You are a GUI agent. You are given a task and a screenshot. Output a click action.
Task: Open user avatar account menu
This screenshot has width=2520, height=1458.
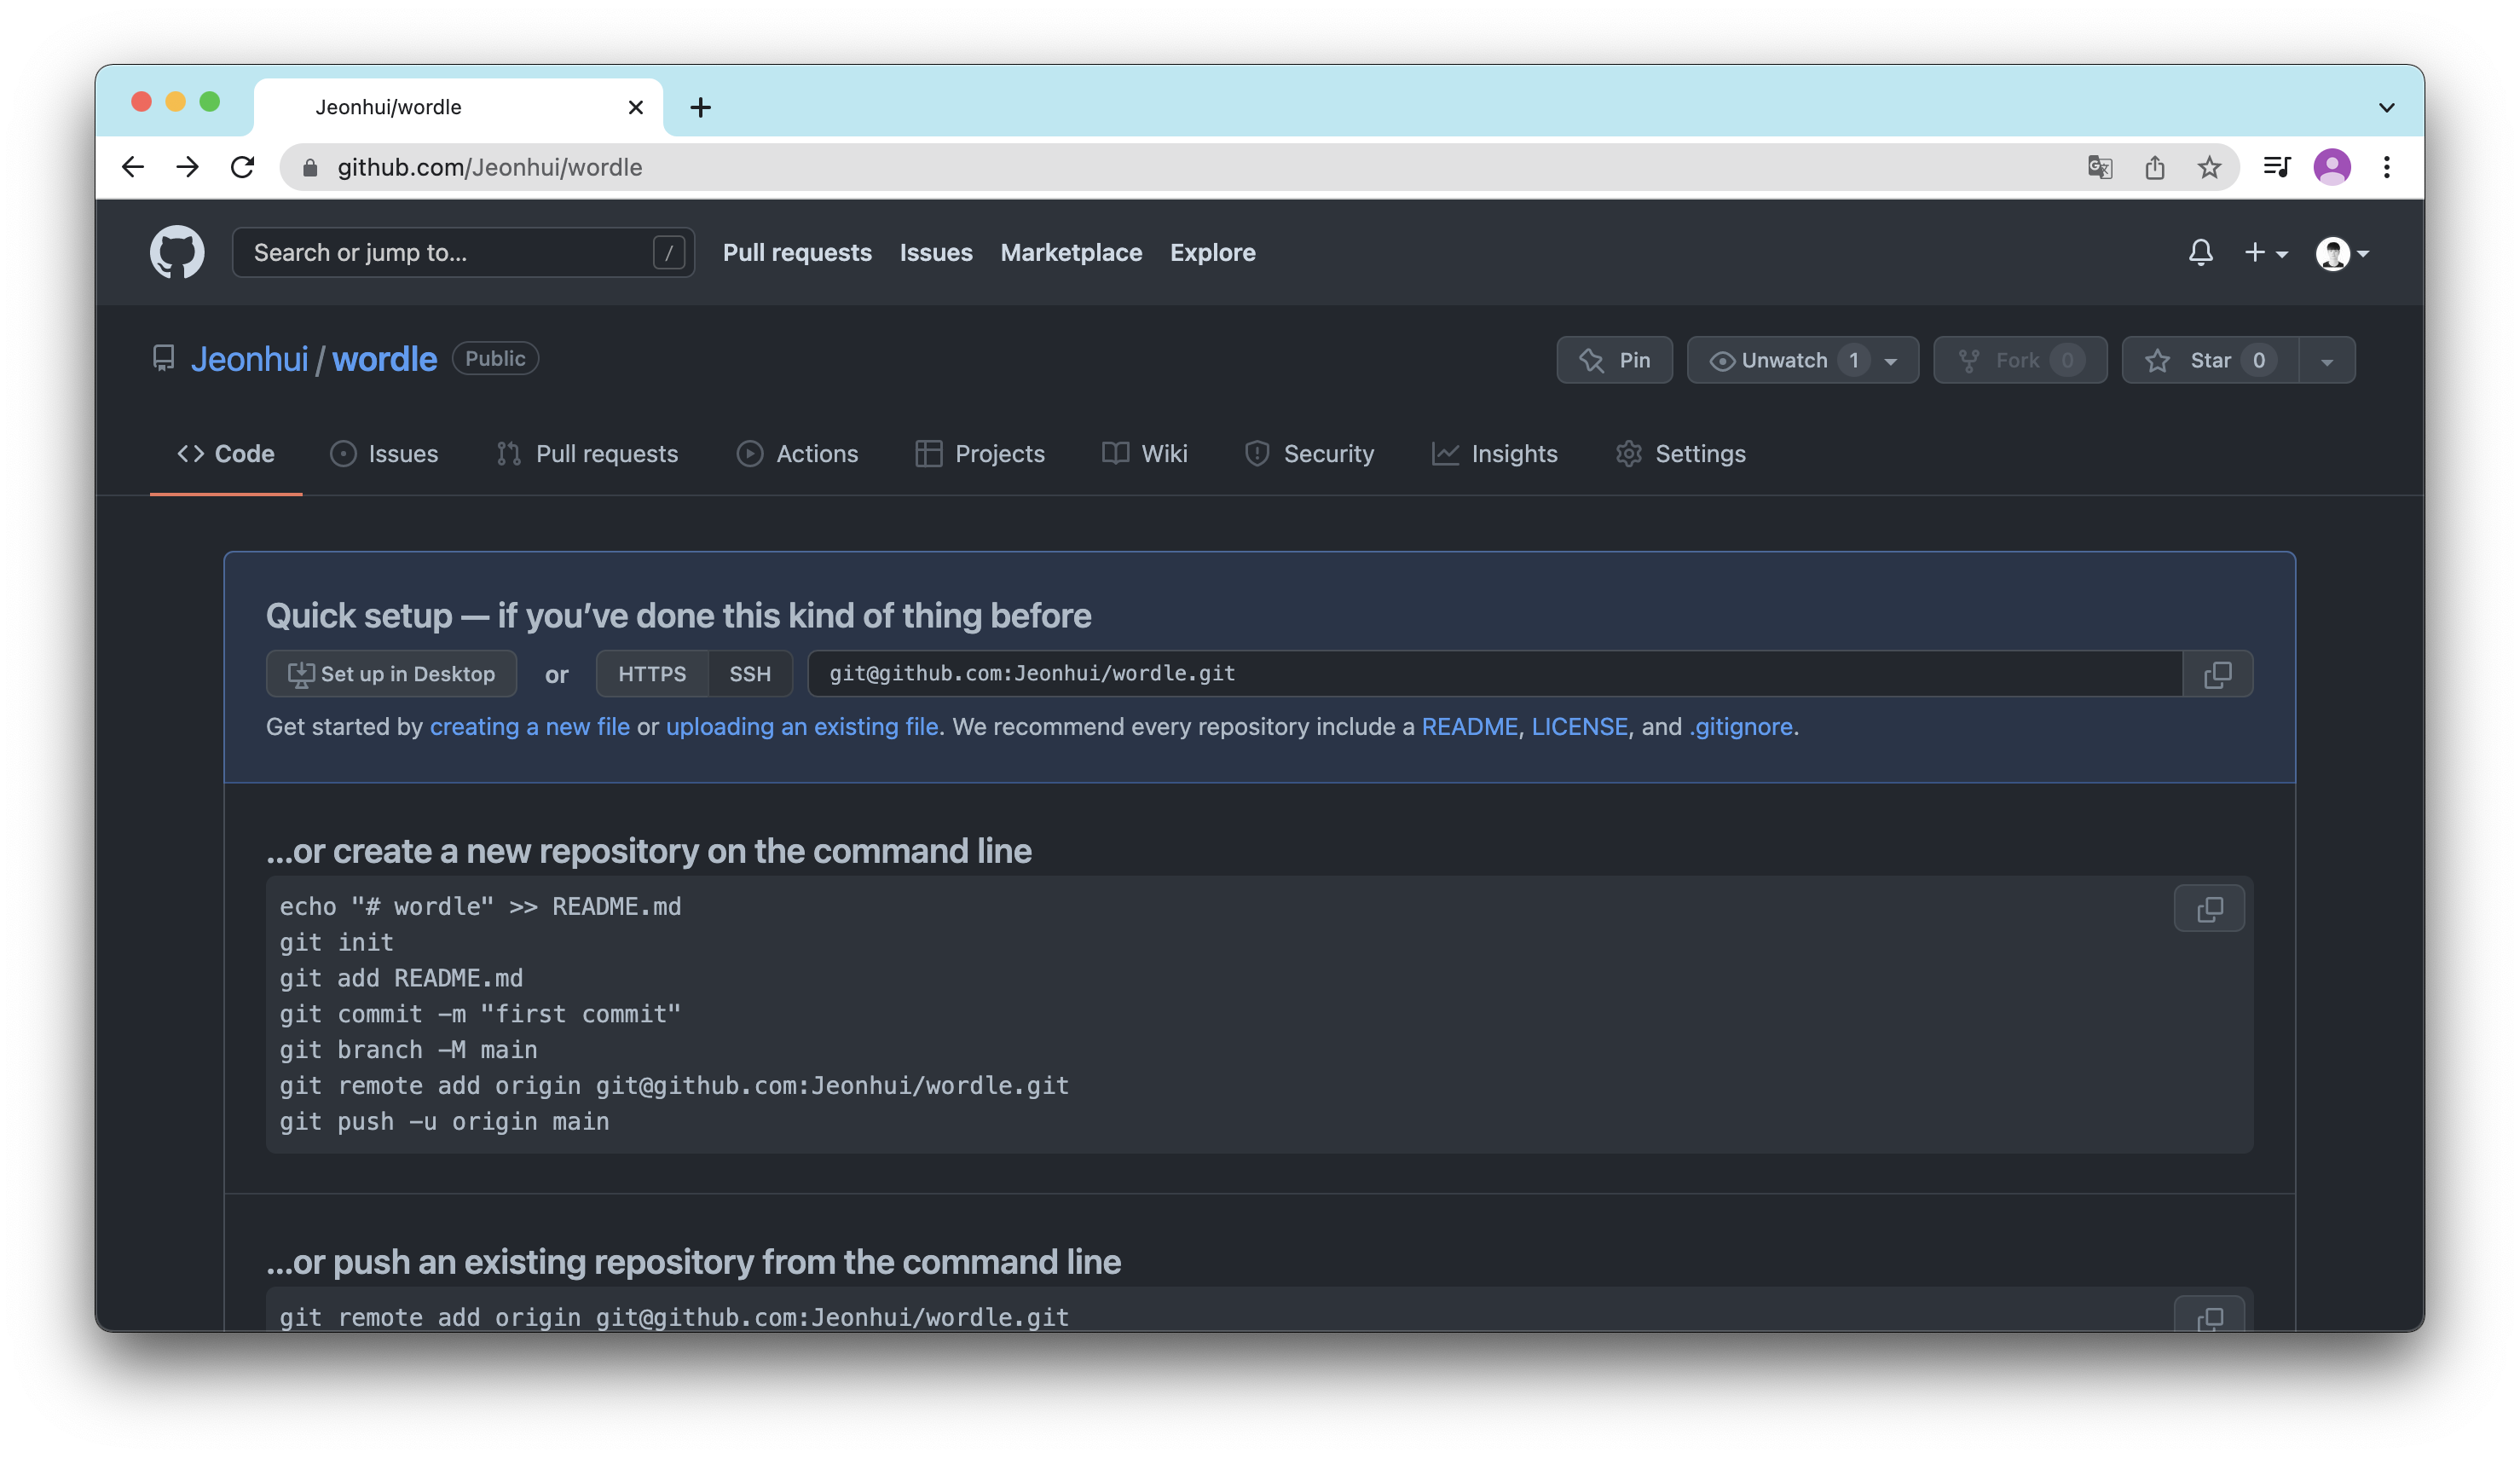2343,253
